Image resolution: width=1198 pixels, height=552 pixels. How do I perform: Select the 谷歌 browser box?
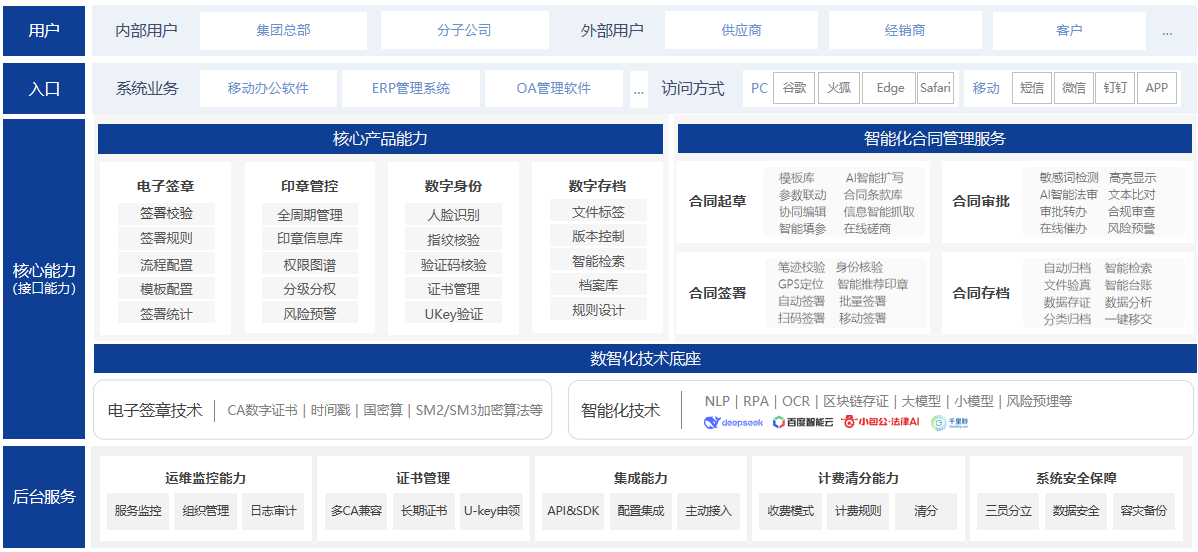794,88
